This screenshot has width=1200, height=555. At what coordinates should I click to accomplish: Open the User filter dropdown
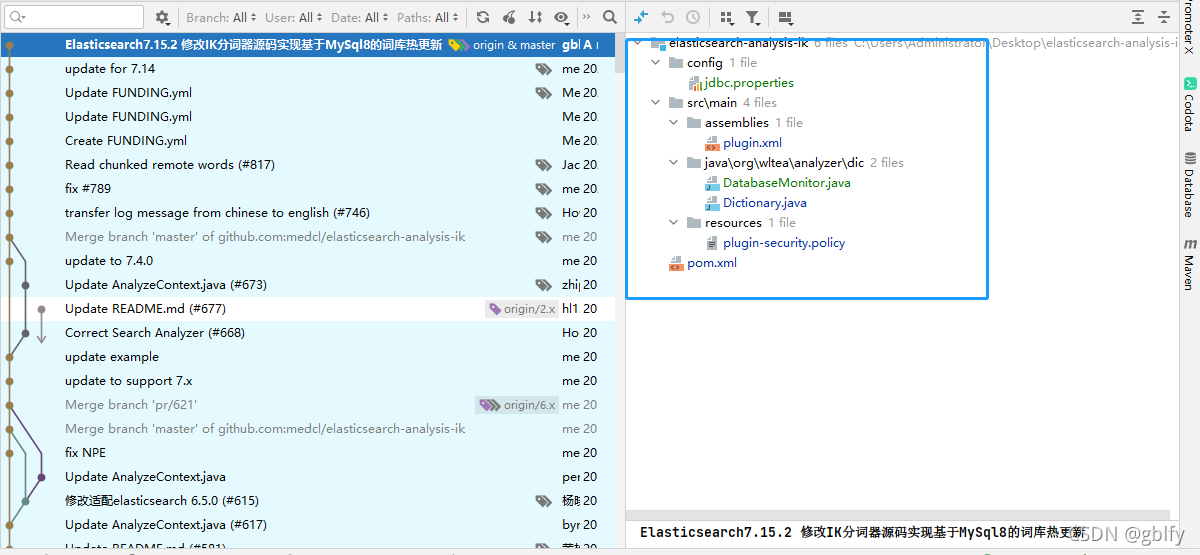point(292,17)
